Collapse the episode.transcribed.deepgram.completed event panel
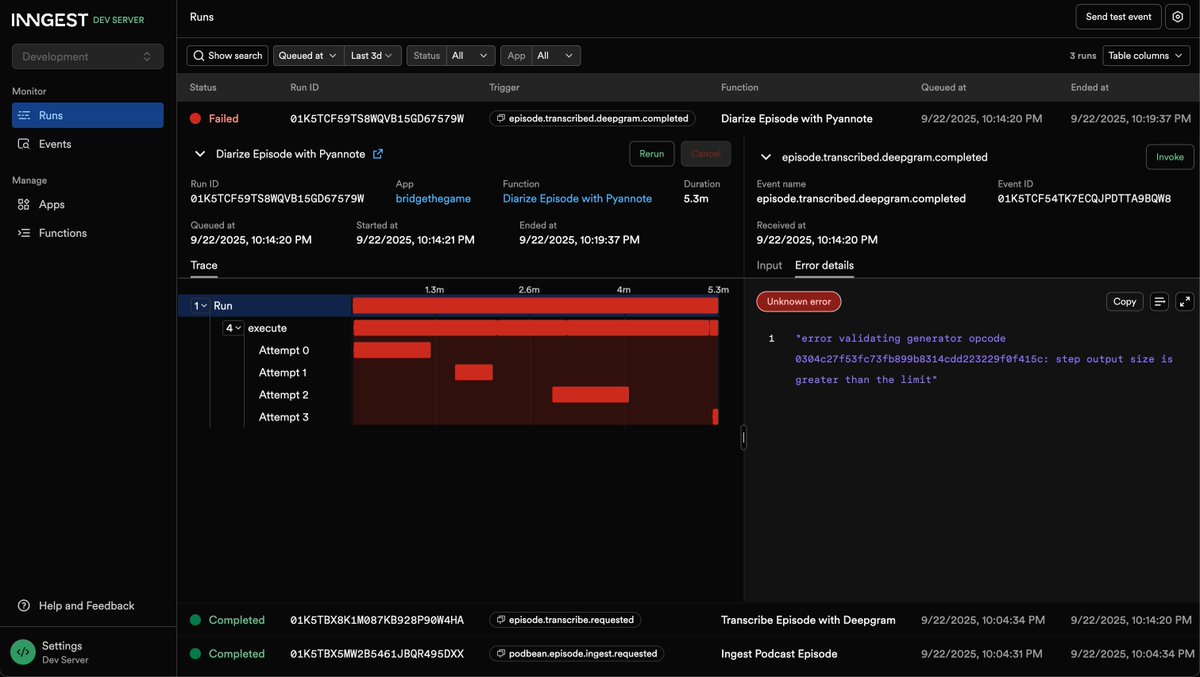This screenshot has width=1200, height=677. (766, 157)
